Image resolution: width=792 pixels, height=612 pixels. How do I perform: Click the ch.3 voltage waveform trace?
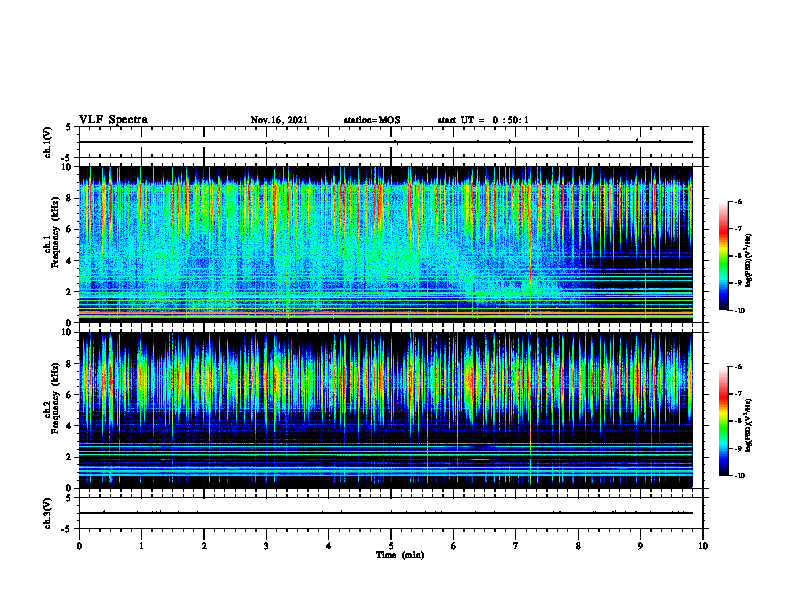pos(386,513)
